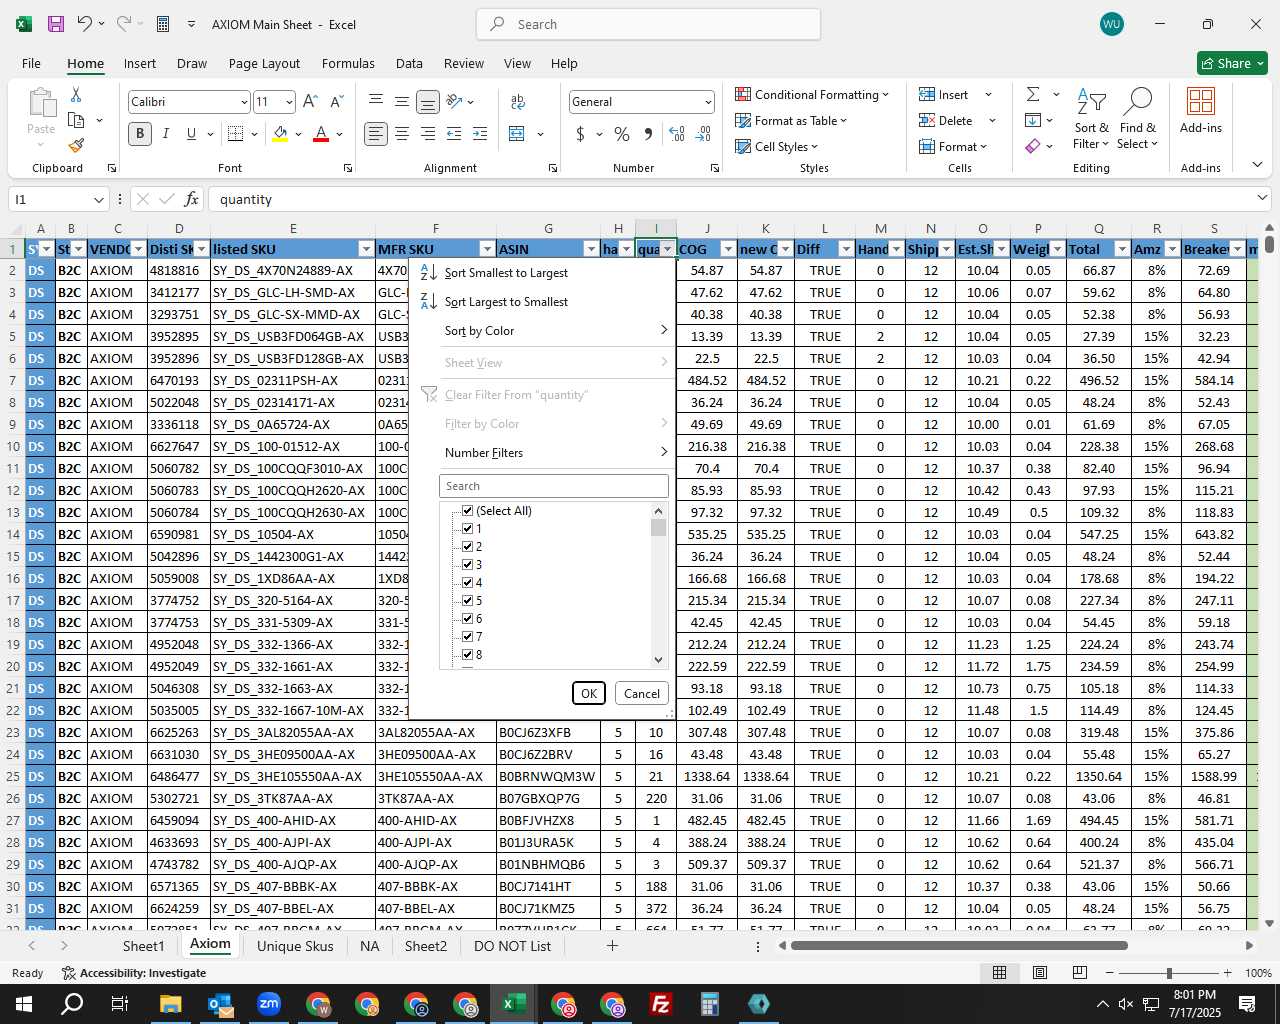
Task: Click the formula bar showing quantity
Action: (738, 199)
